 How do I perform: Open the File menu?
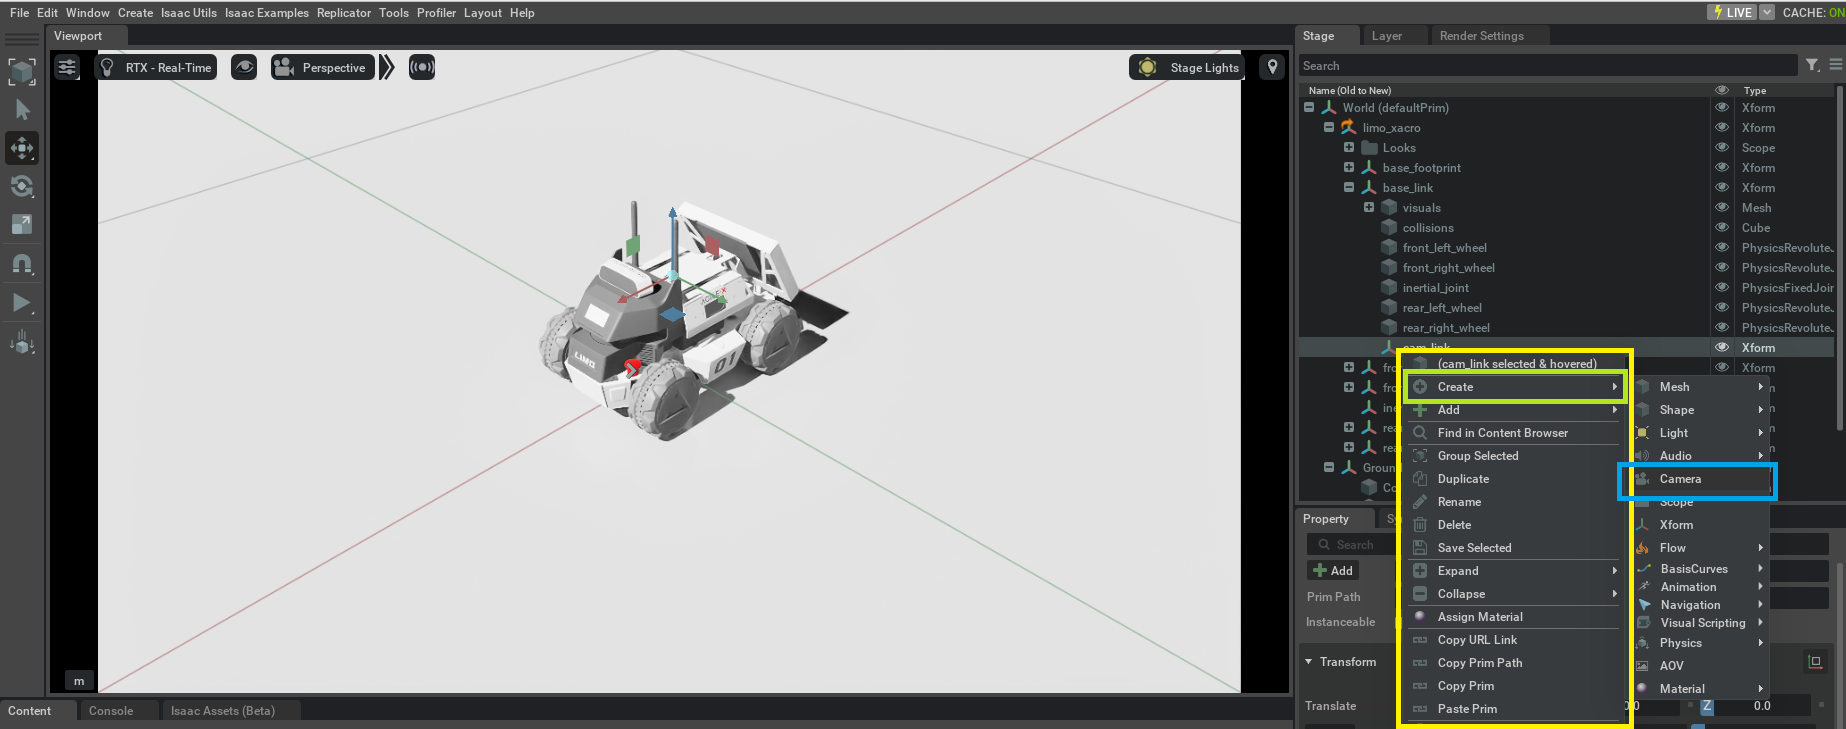pos(19,13)
